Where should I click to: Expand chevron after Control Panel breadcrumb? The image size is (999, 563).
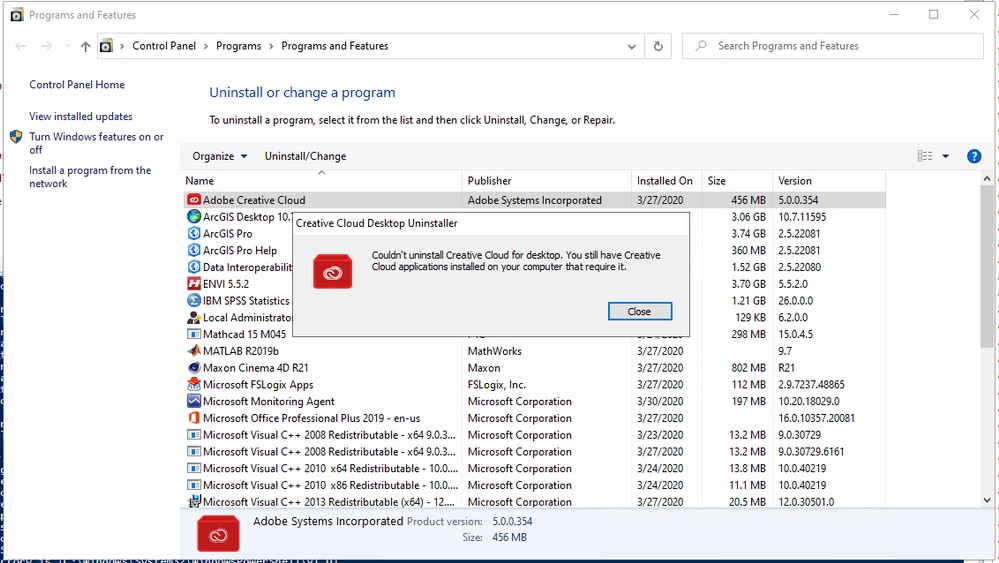(206, 46)
